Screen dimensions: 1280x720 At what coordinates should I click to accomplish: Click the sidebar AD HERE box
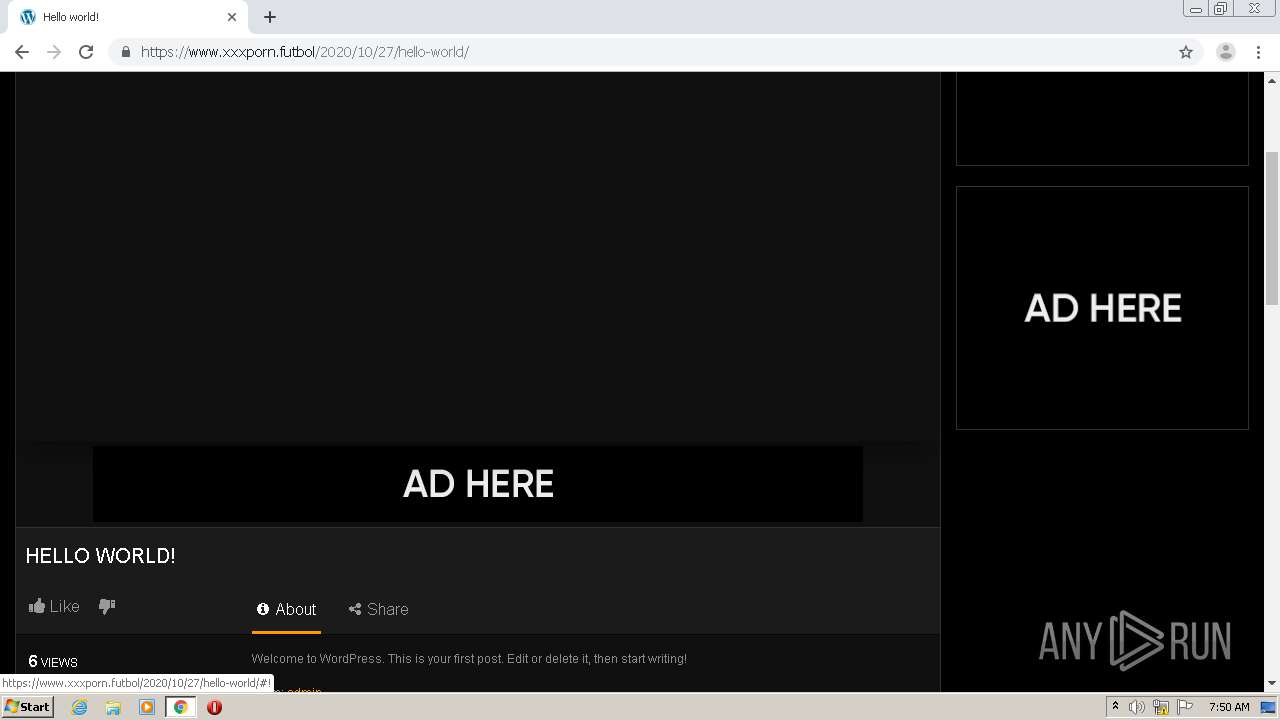click(x=1102, y=308)
